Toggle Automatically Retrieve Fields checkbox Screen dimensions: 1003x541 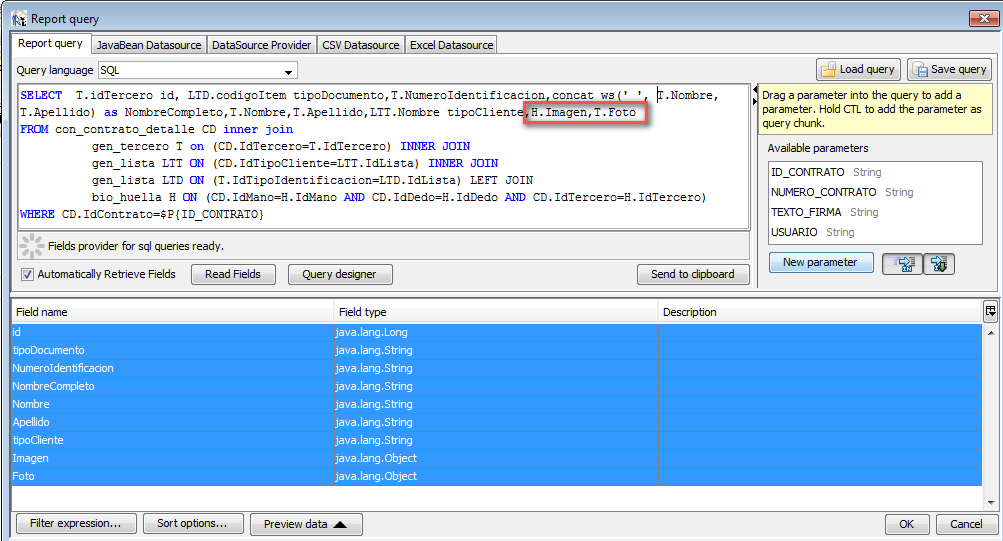tap(28, 275)
